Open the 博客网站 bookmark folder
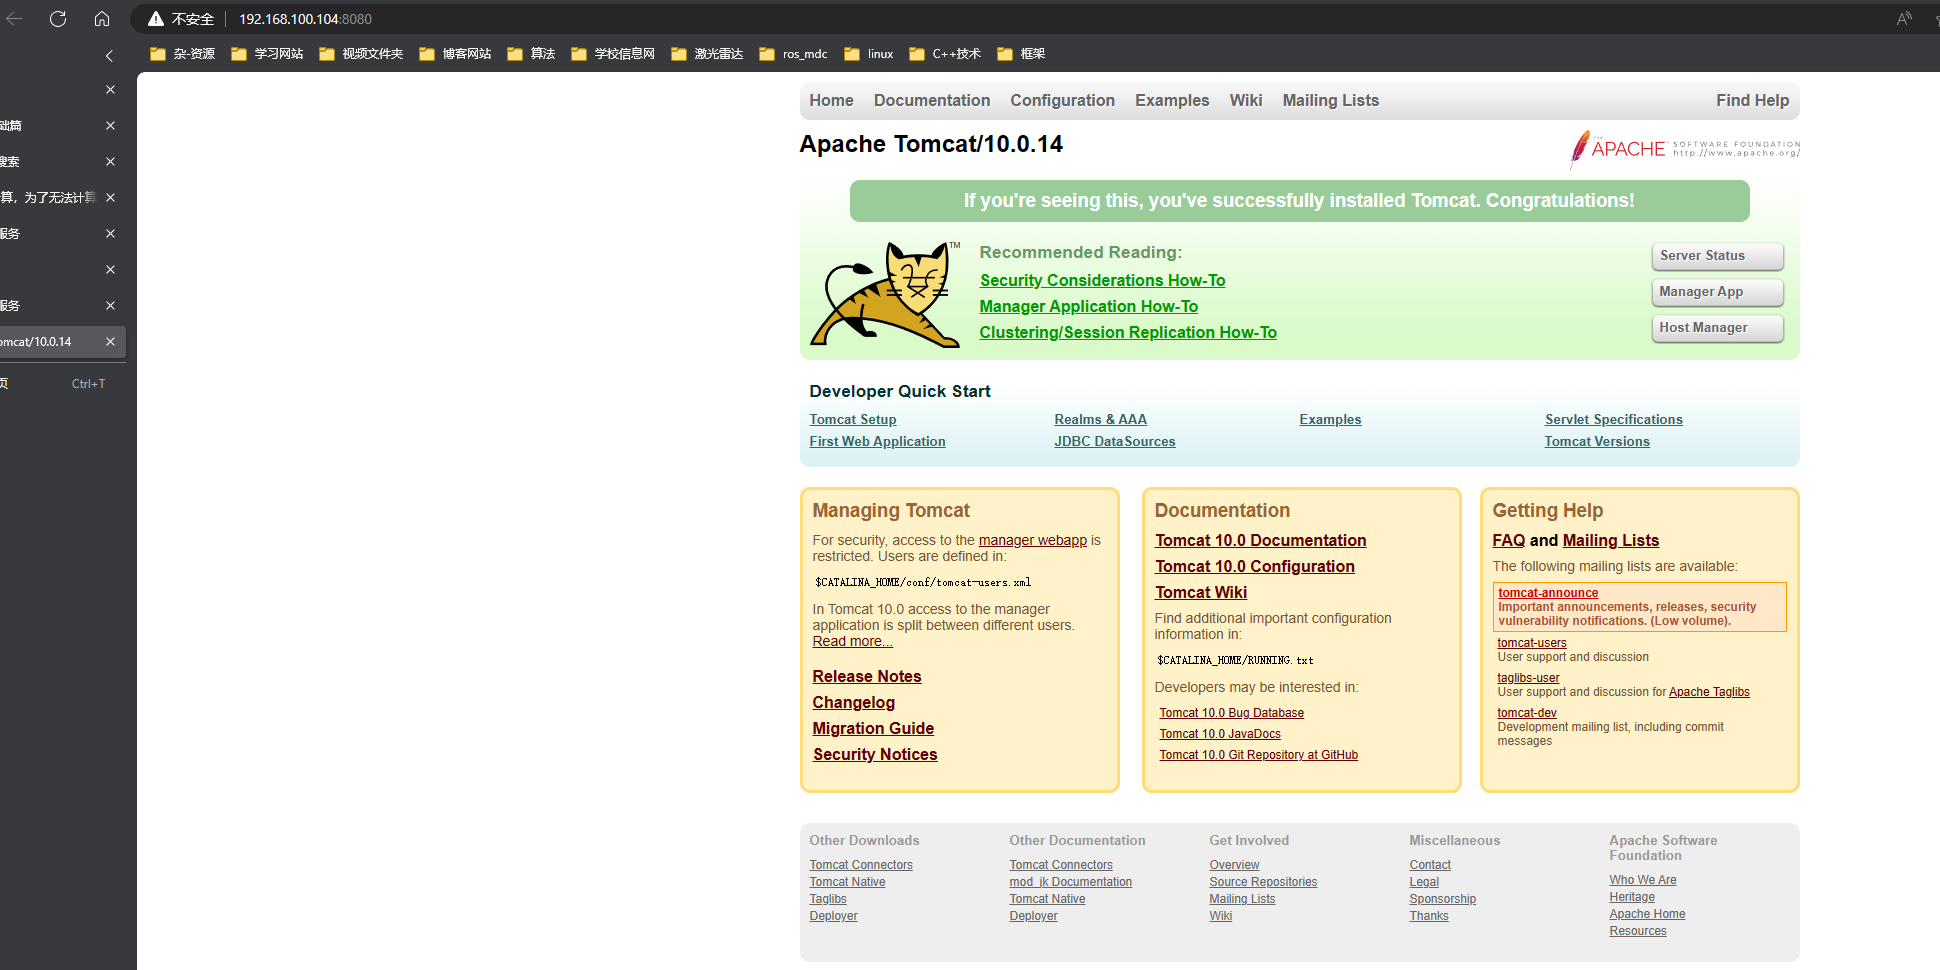The image size is (1940, 970). [x=455, y=54]
